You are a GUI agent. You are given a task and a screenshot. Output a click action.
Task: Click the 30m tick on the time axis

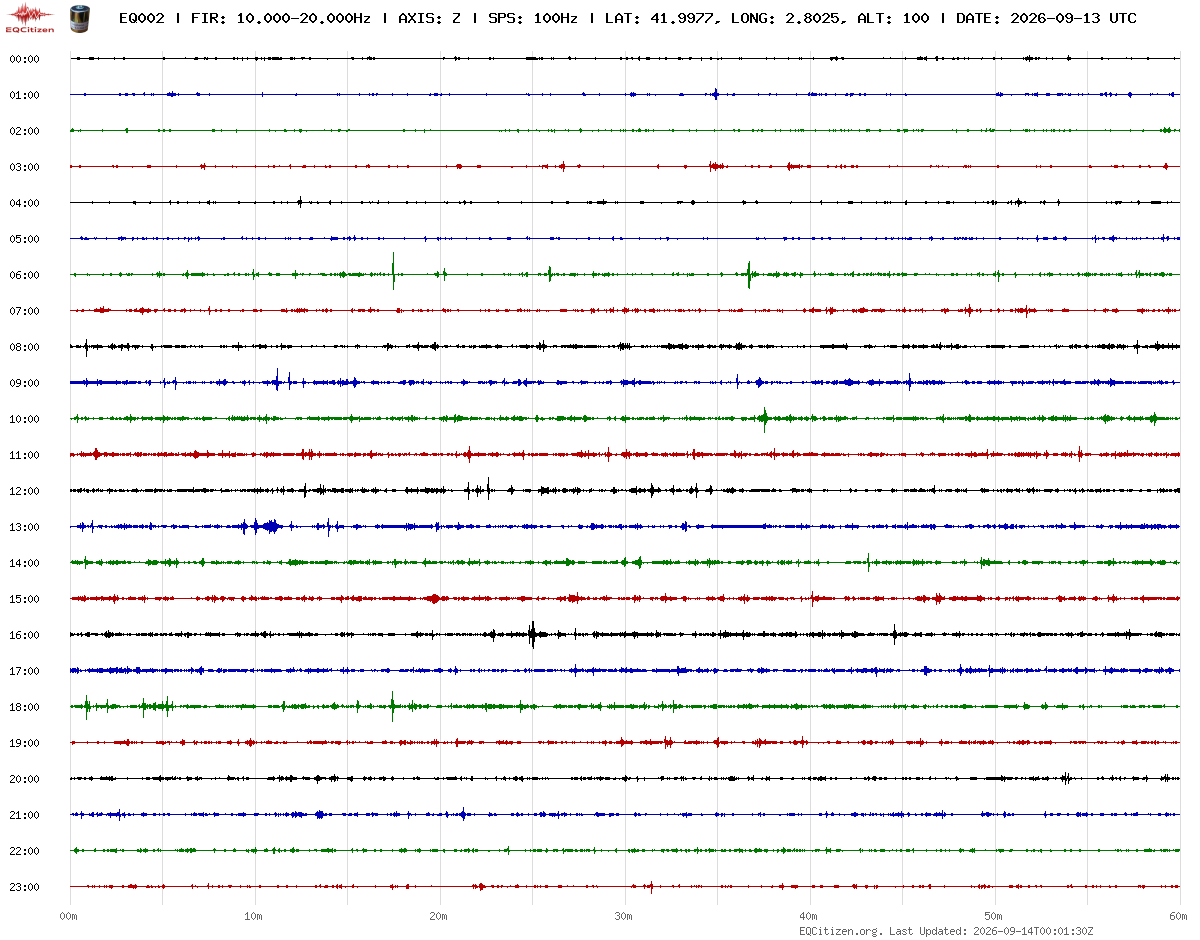(624, 916)
